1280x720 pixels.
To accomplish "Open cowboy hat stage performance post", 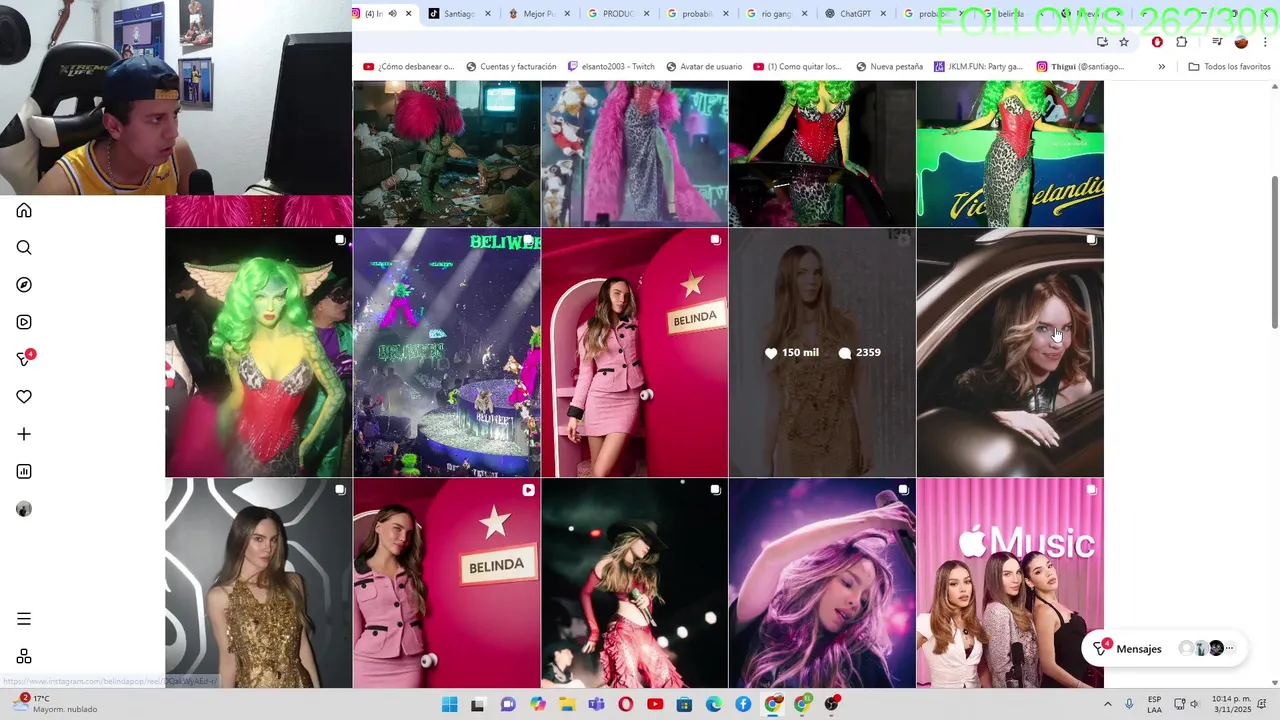I will pos(635,583).
